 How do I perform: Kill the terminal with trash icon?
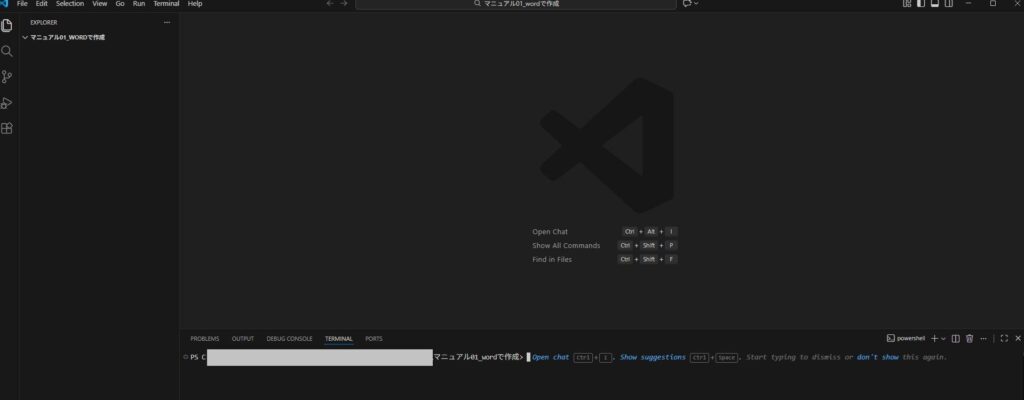click(x=969, y=339)
